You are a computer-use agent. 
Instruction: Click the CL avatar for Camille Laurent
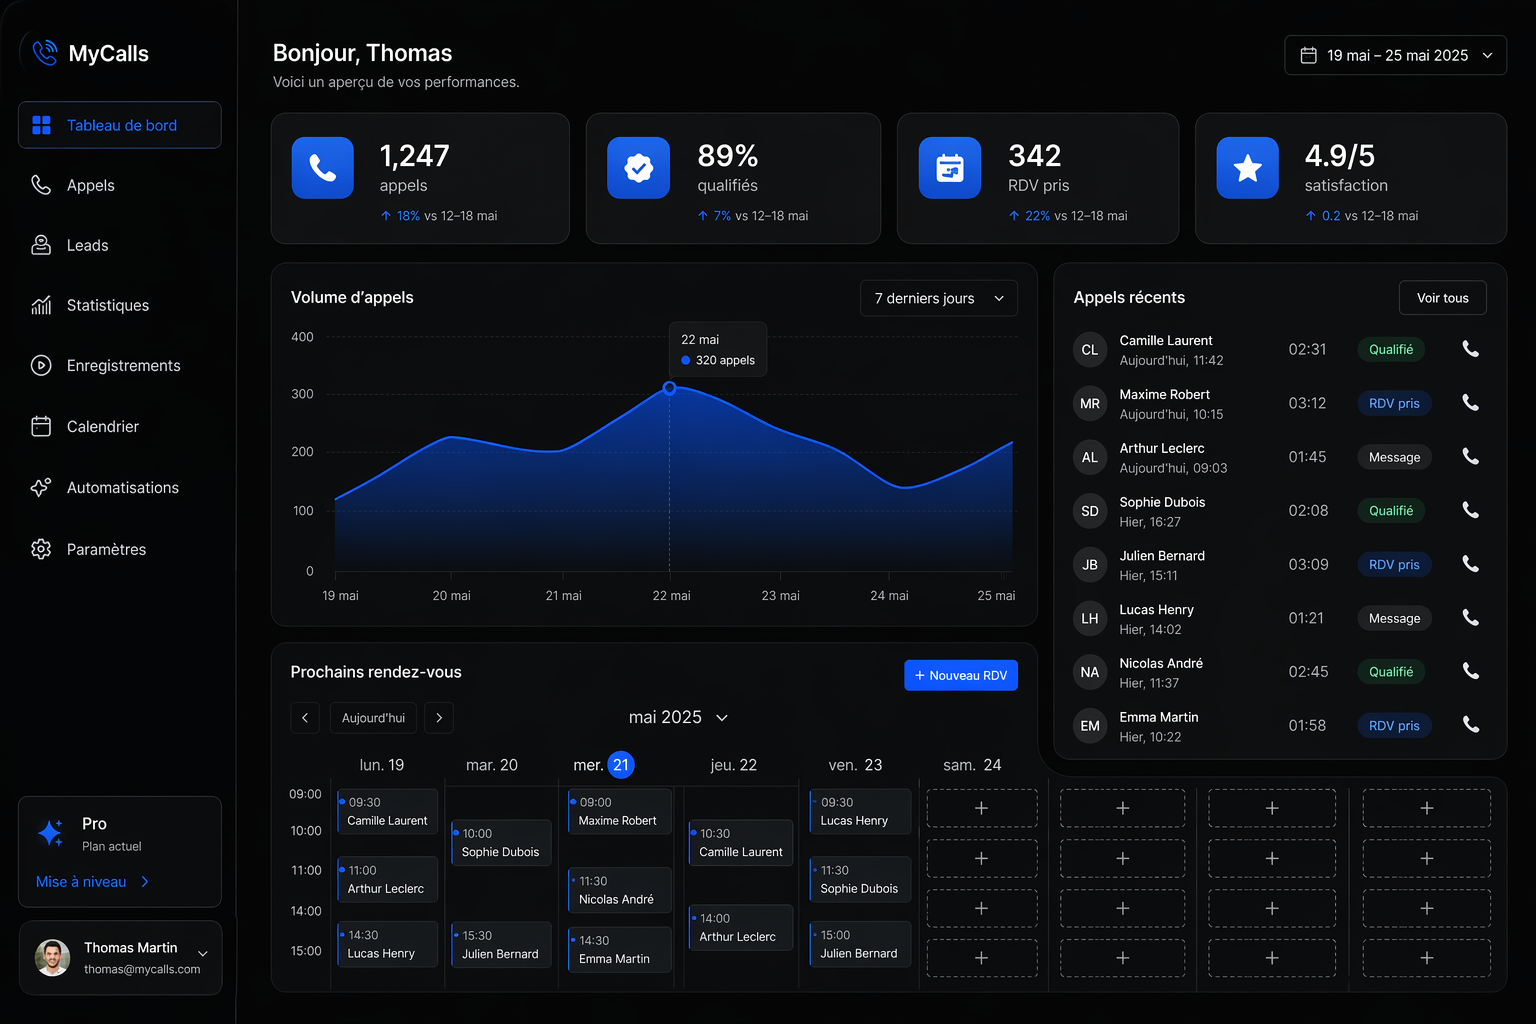click(1090, 350)
